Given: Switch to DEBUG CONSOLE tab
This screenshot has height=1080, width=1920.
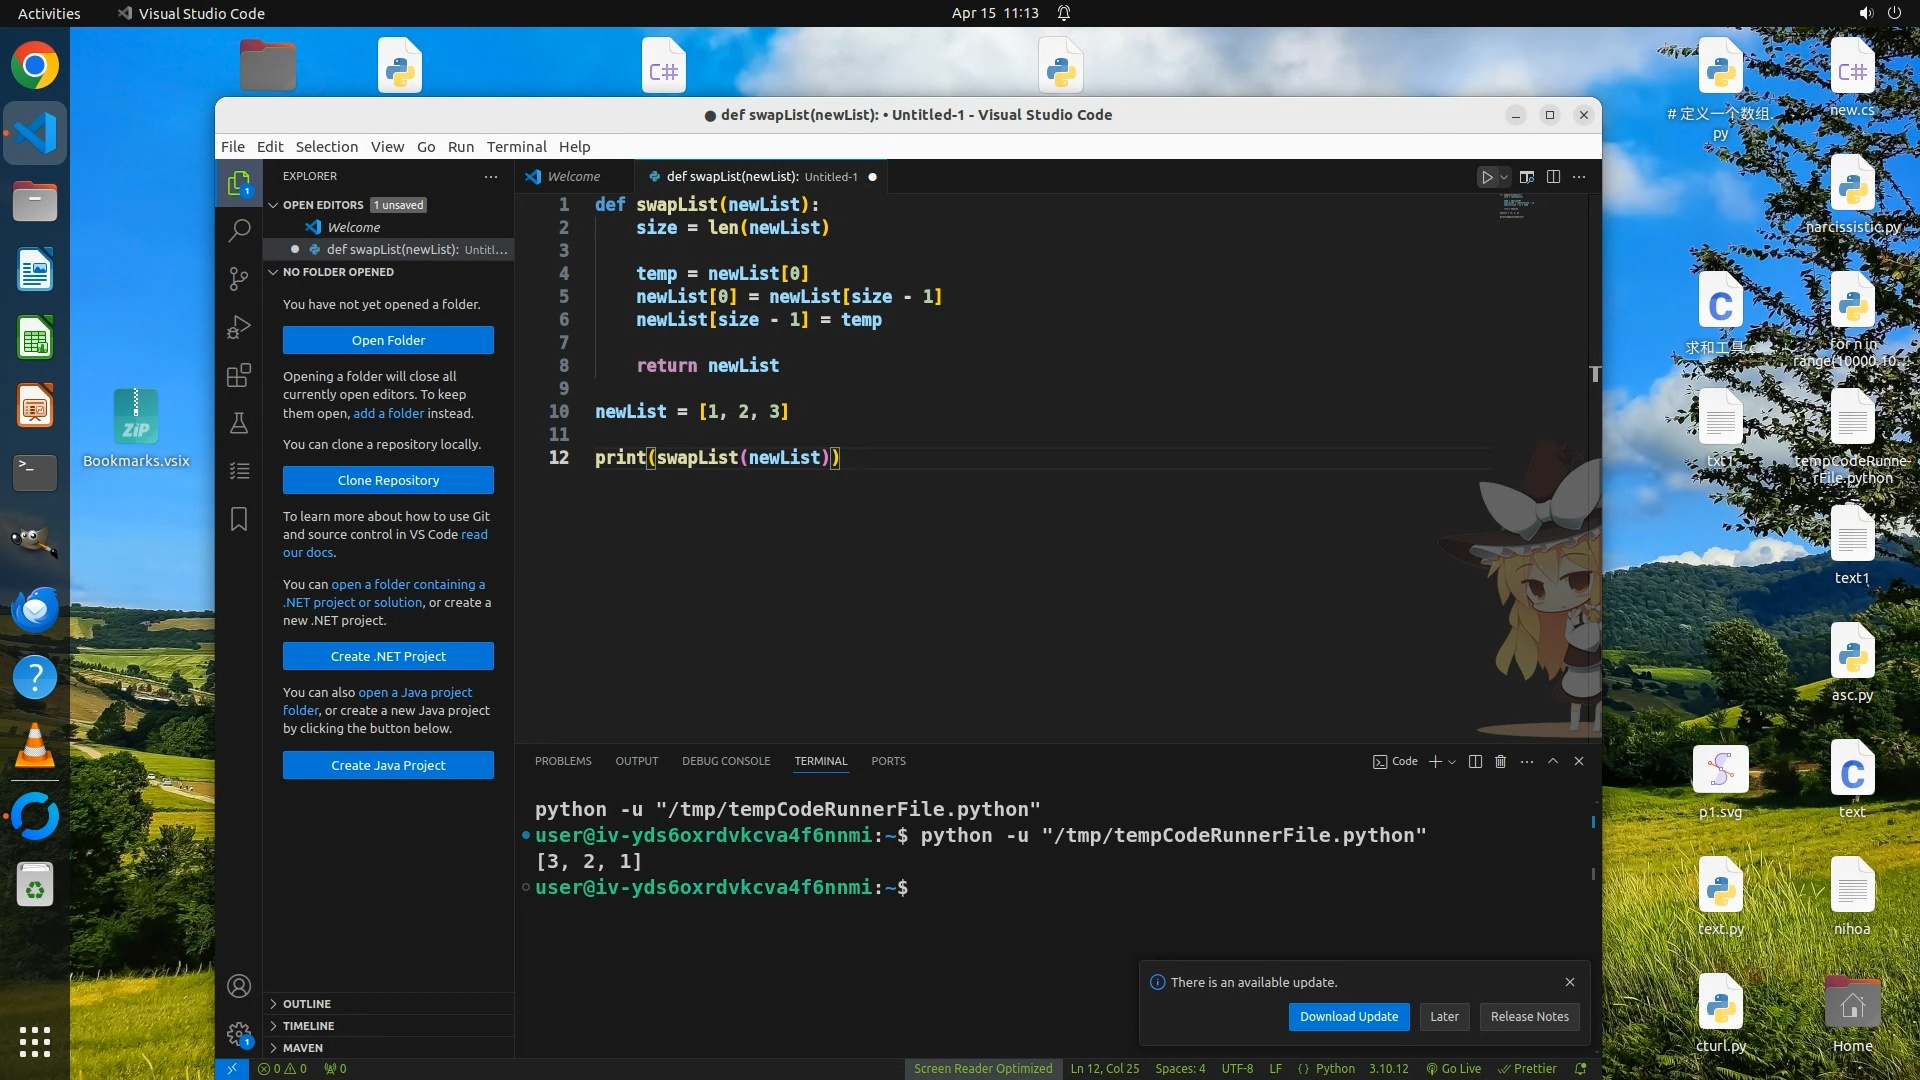Looking at the screenshot, I should point(726,762).
